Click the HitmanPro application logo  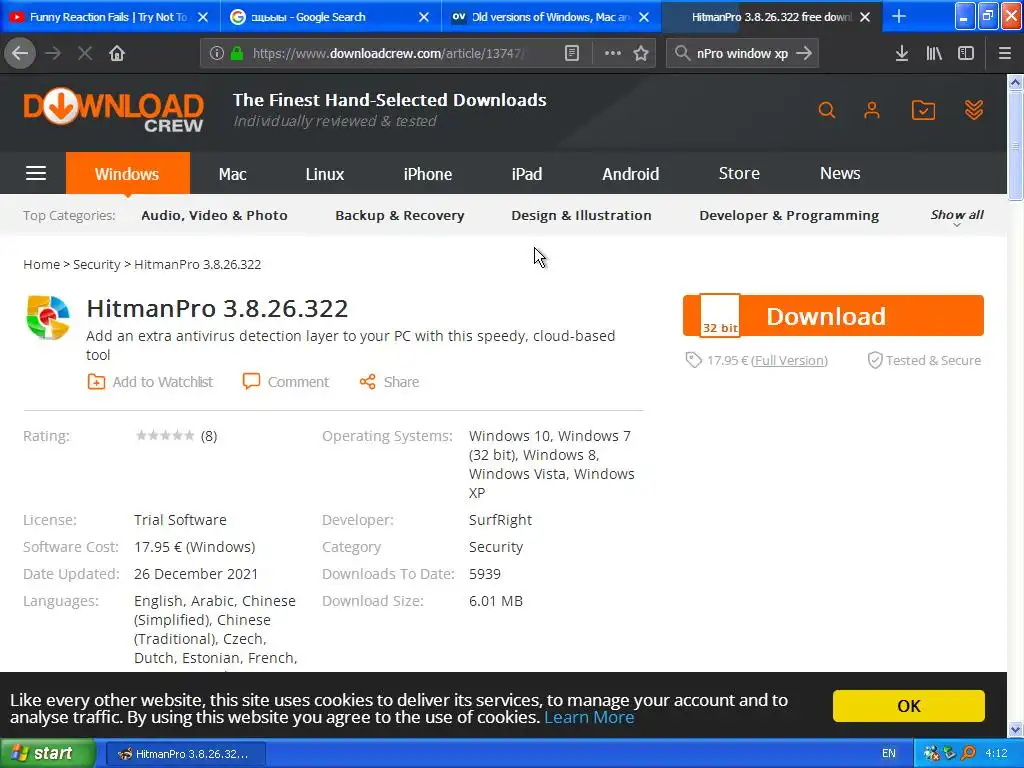click(x=48, y=317)
